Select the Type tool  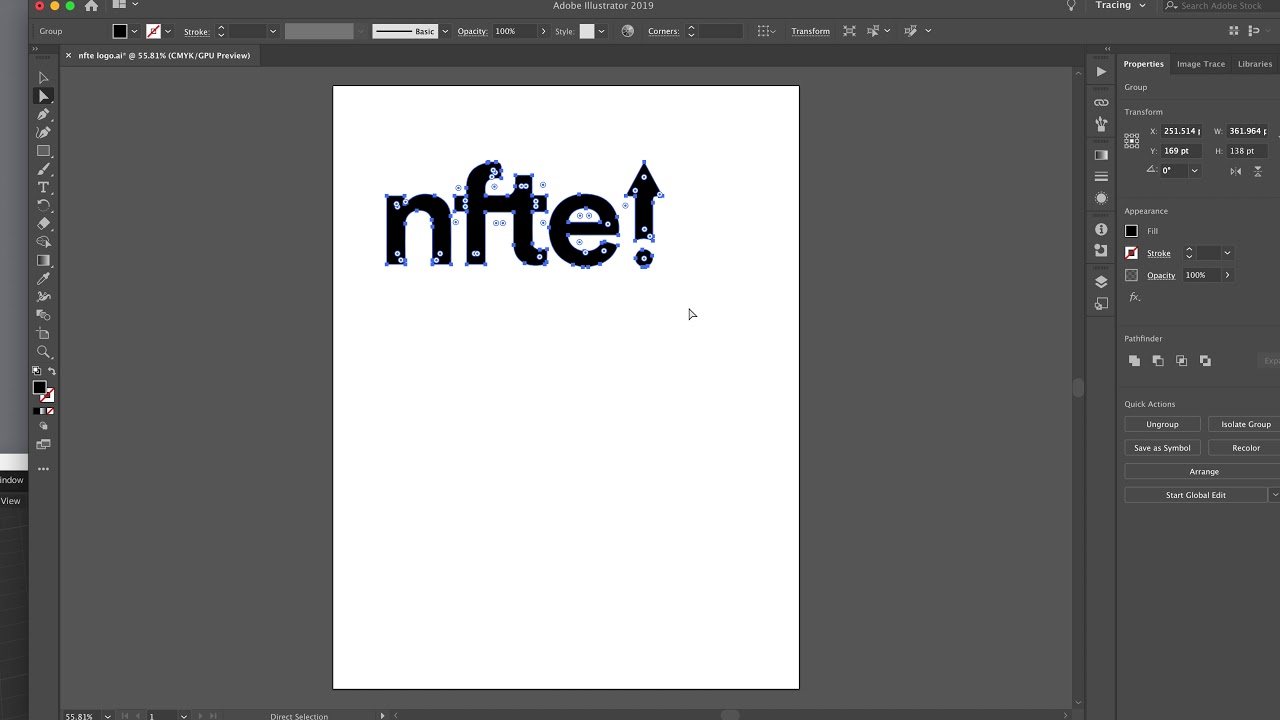pos(43,187)
